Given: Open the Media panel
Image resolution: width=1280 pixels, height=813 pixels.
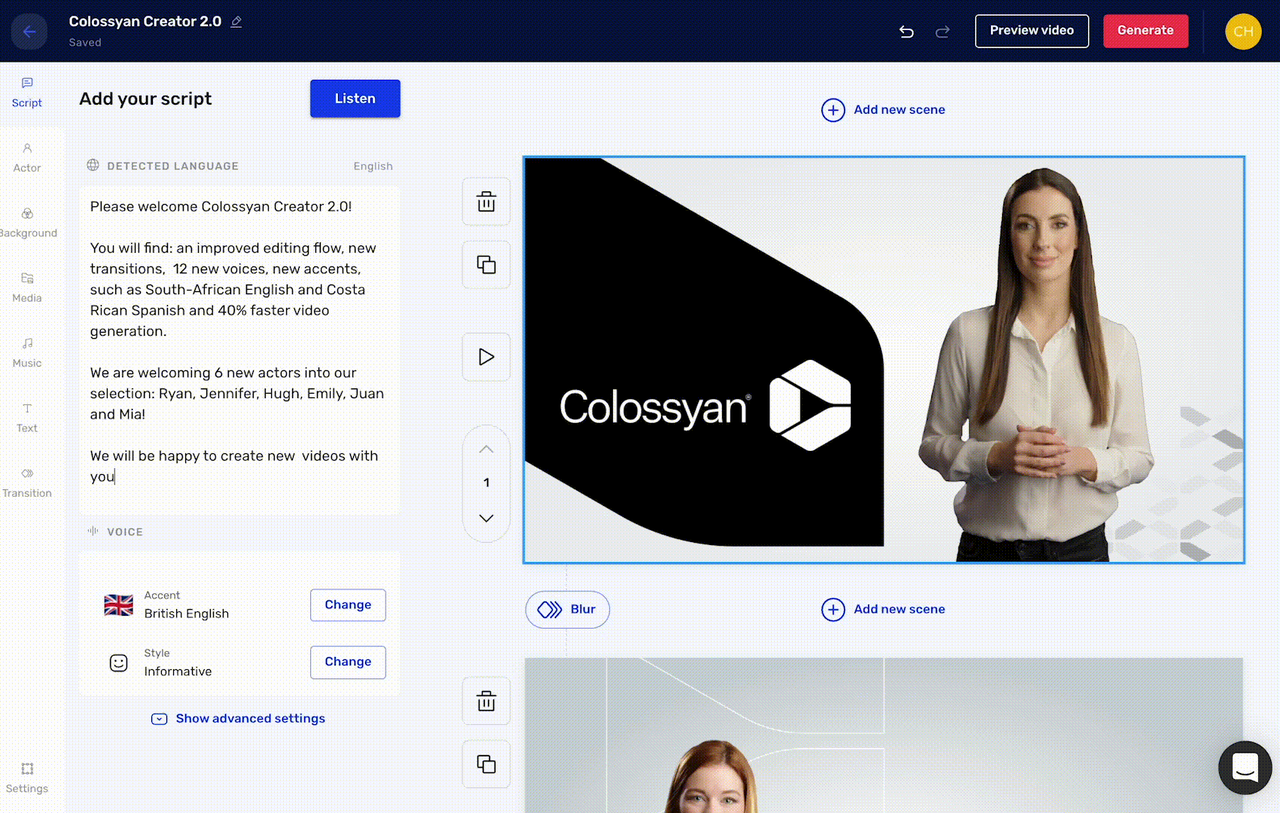Looking at the screenshot, I should pyautogui.click(x=27, y=288).
